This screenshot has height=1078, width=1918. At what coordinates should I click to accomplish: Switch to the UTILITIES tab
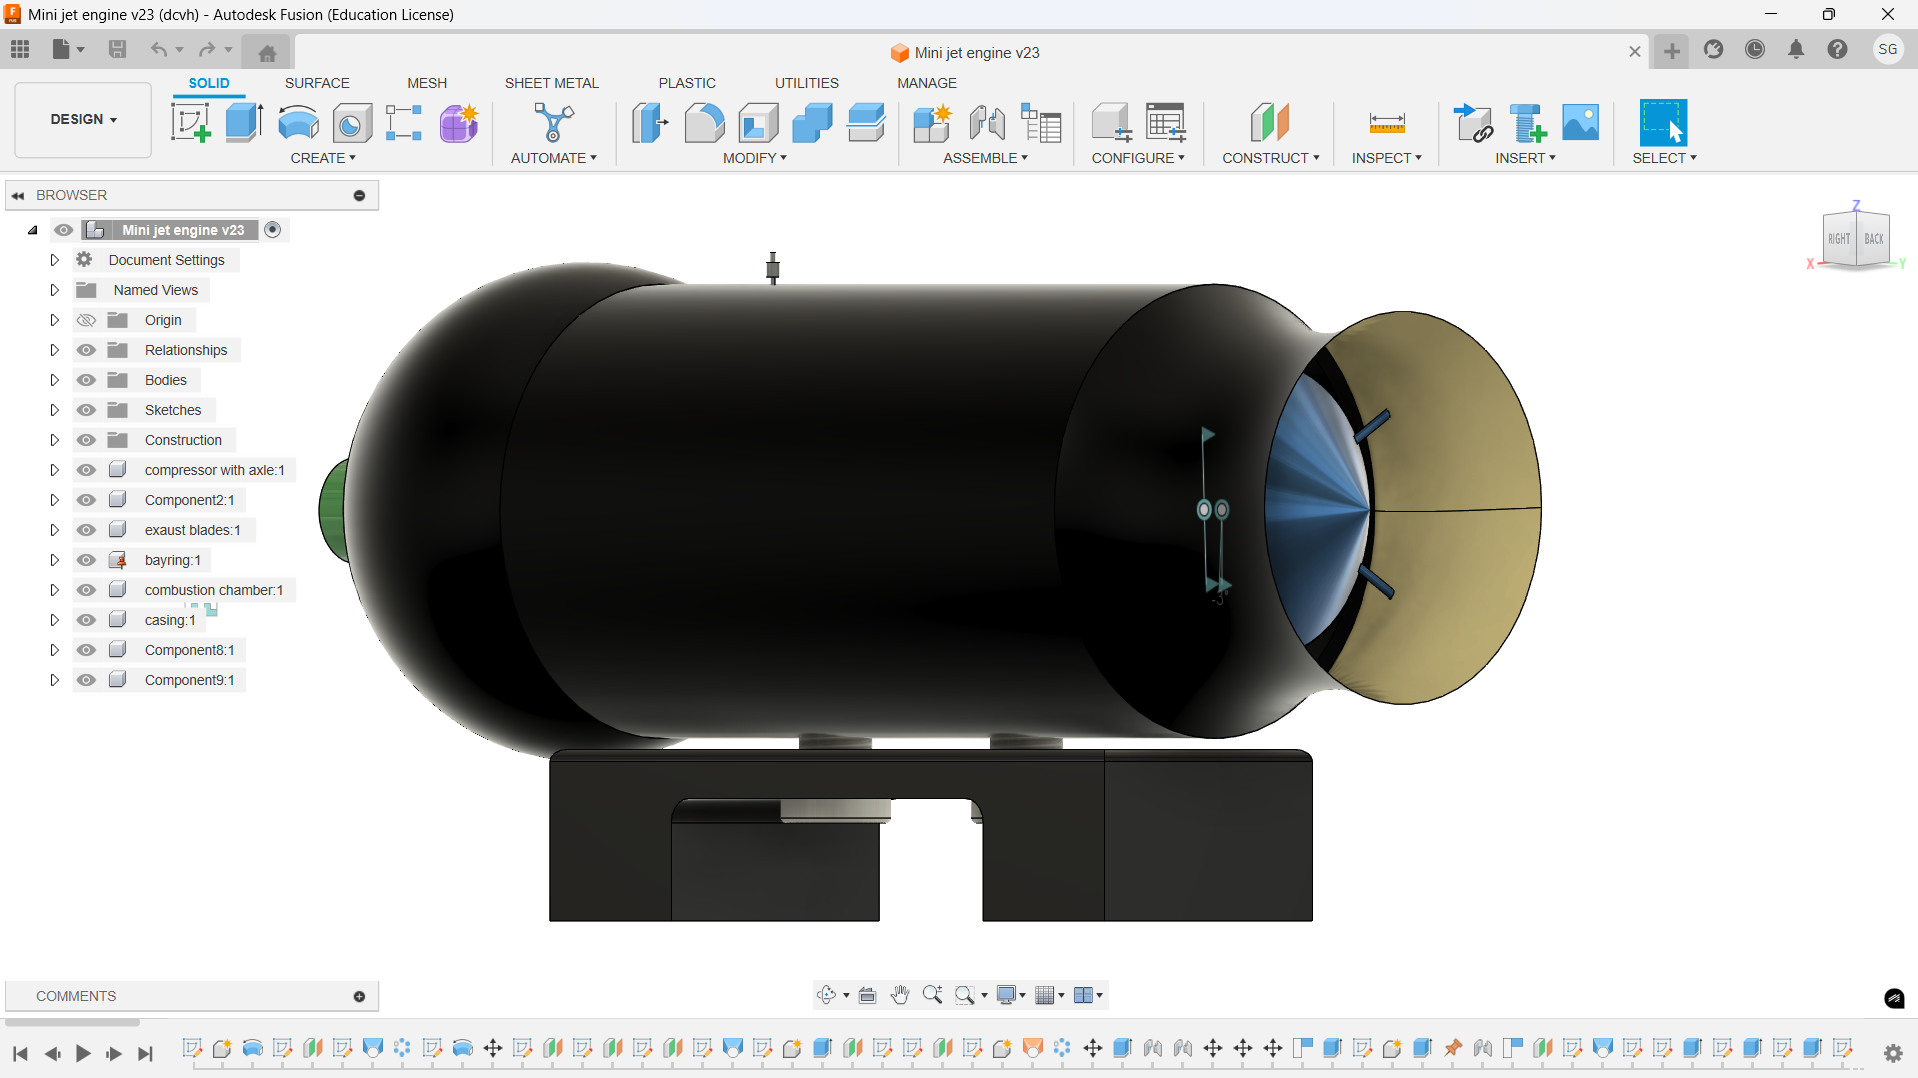(x=807, y=83)
